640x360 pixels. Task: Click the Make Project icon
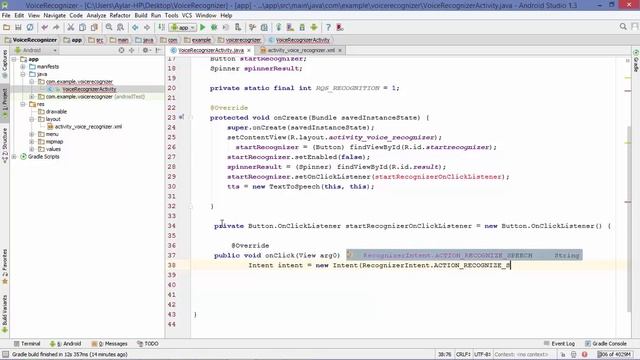point(162,27)
